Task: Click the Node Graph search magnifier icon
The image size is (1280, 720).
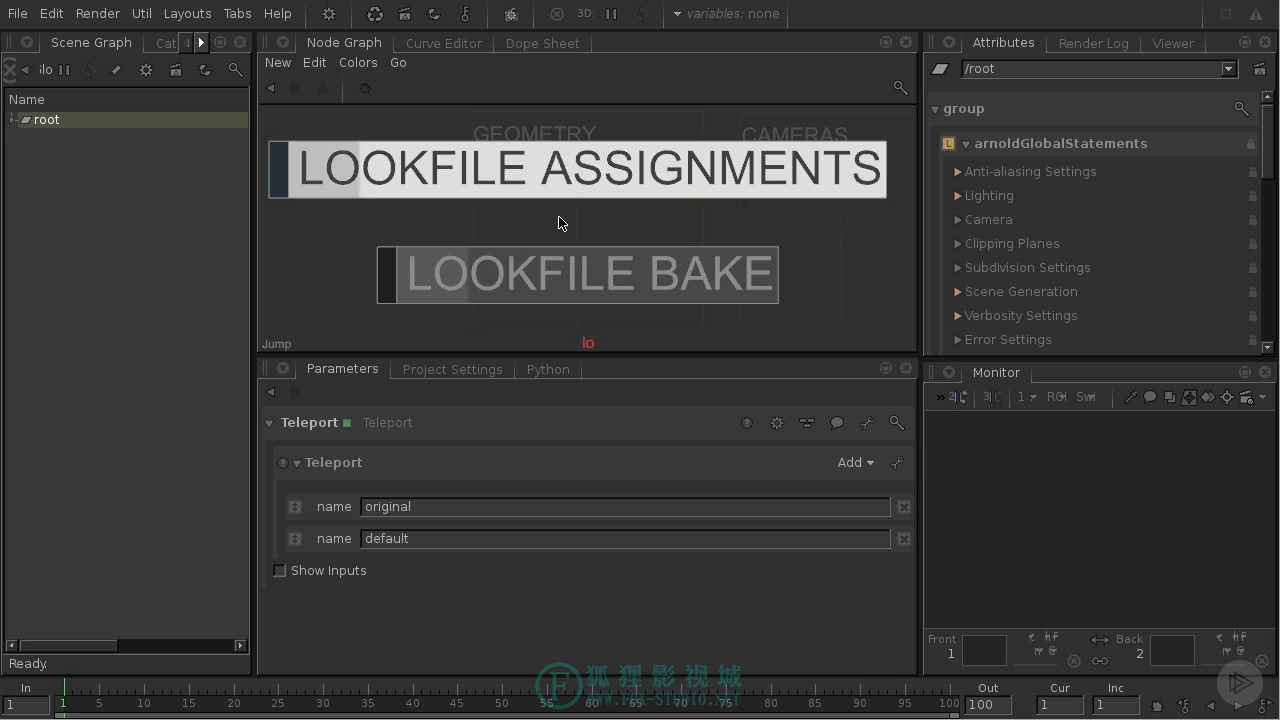Action: tap(900, 88)
